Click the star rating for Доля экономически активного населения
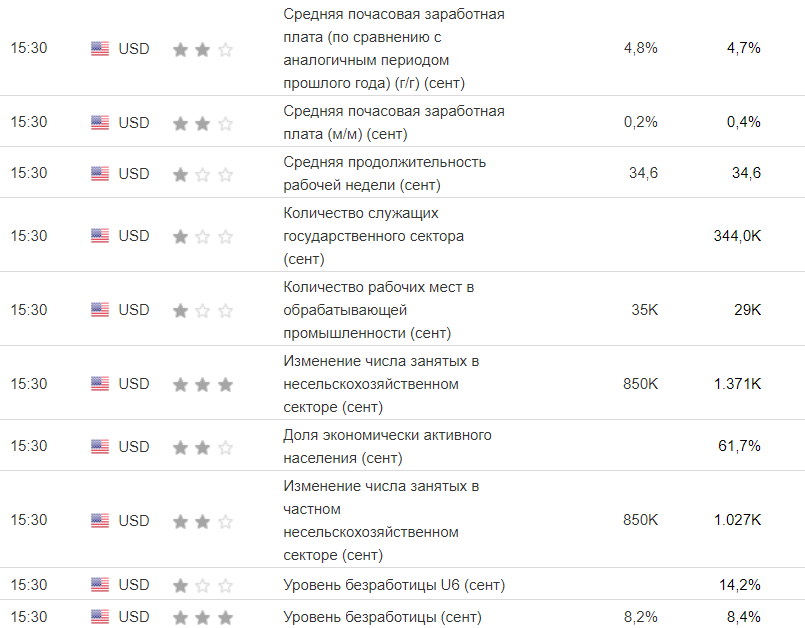Screen dimensions: 805x628 [203, 446]
